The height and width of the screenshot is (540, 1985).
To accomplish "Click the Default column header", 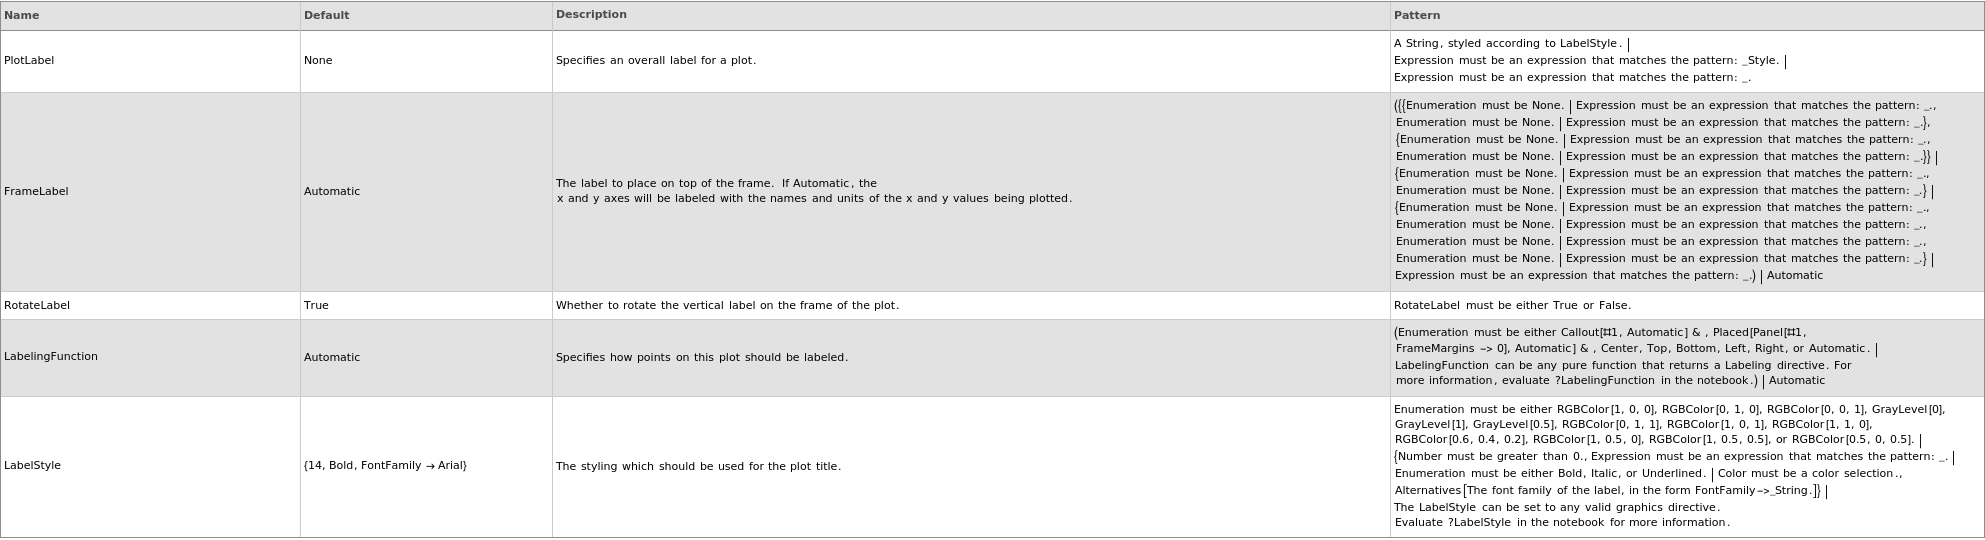I will pos(326,16).
